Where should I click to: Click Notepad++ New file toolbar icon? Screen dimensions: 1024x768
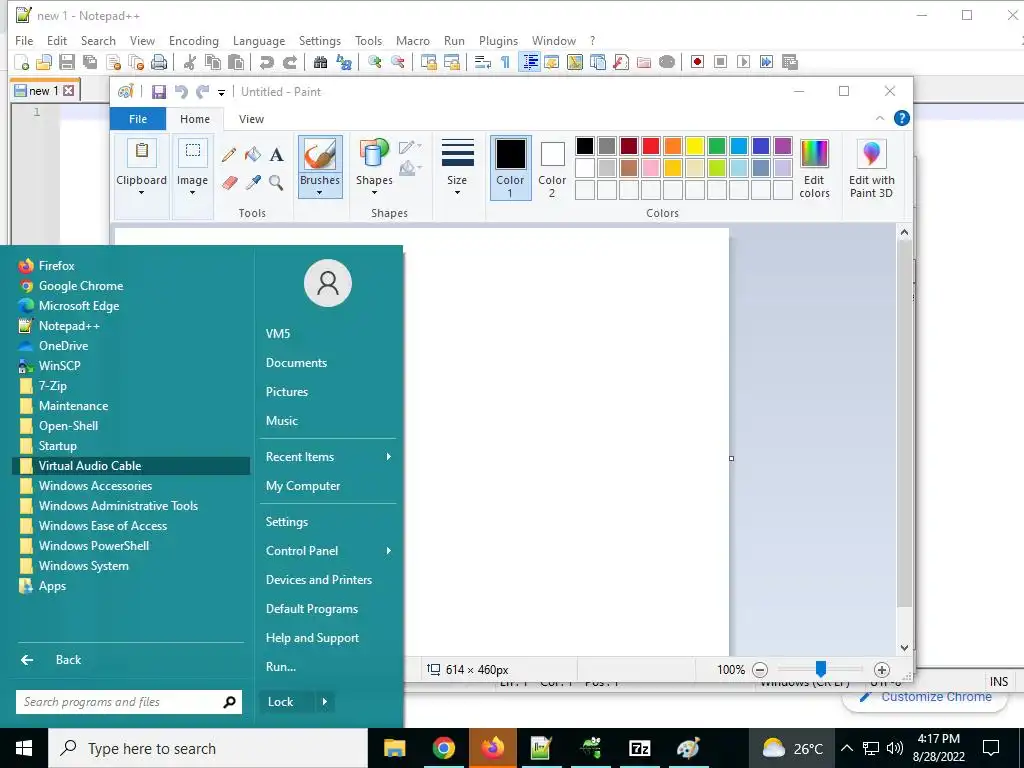(22, 62)
